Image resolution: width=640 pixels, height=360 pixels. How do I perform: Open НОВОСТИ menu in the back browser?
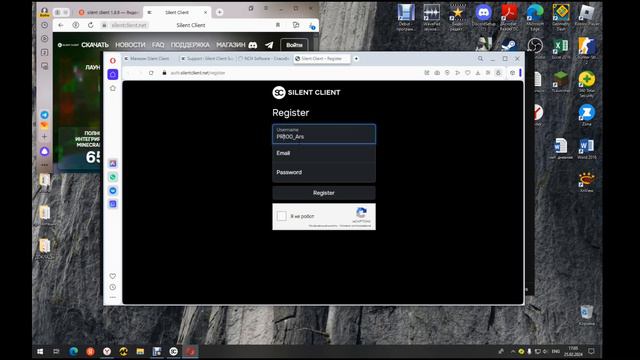click(x=130, y=45)
